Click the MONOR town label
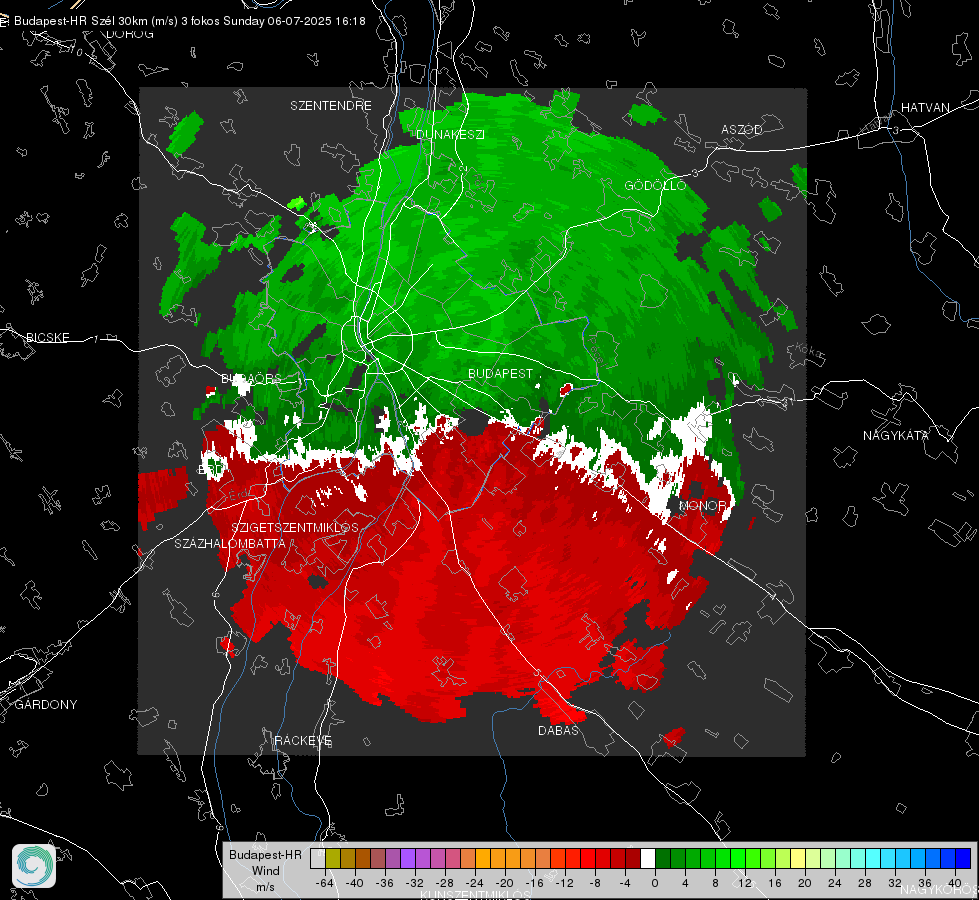Screen dimensions: 979x900 pos(702,505)
